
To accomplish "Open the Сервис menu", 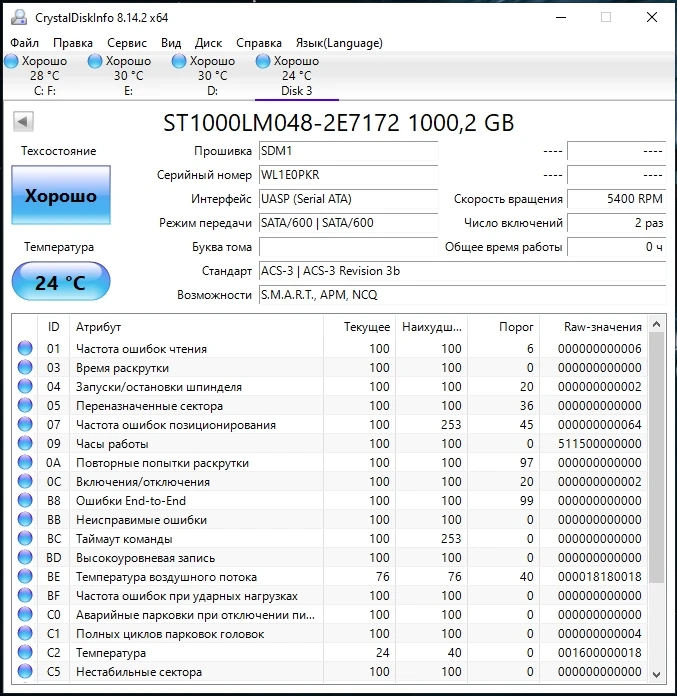I will coord(127,43).
